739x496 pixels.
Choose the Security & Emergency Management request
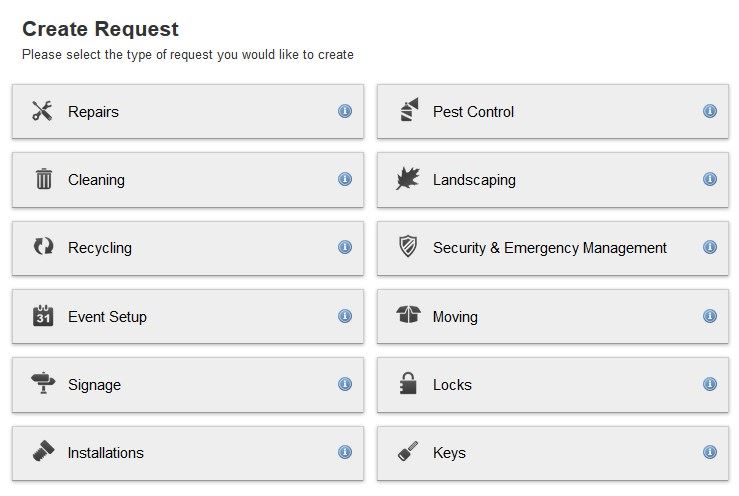coord(549,248)
